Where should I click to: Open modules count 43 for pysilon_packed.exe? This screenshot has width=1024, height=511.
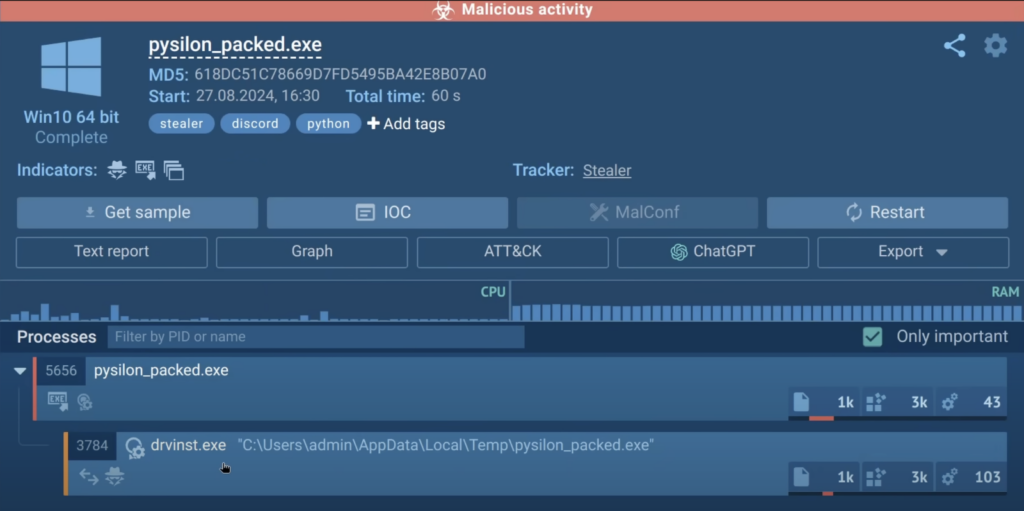click(971, 403)
